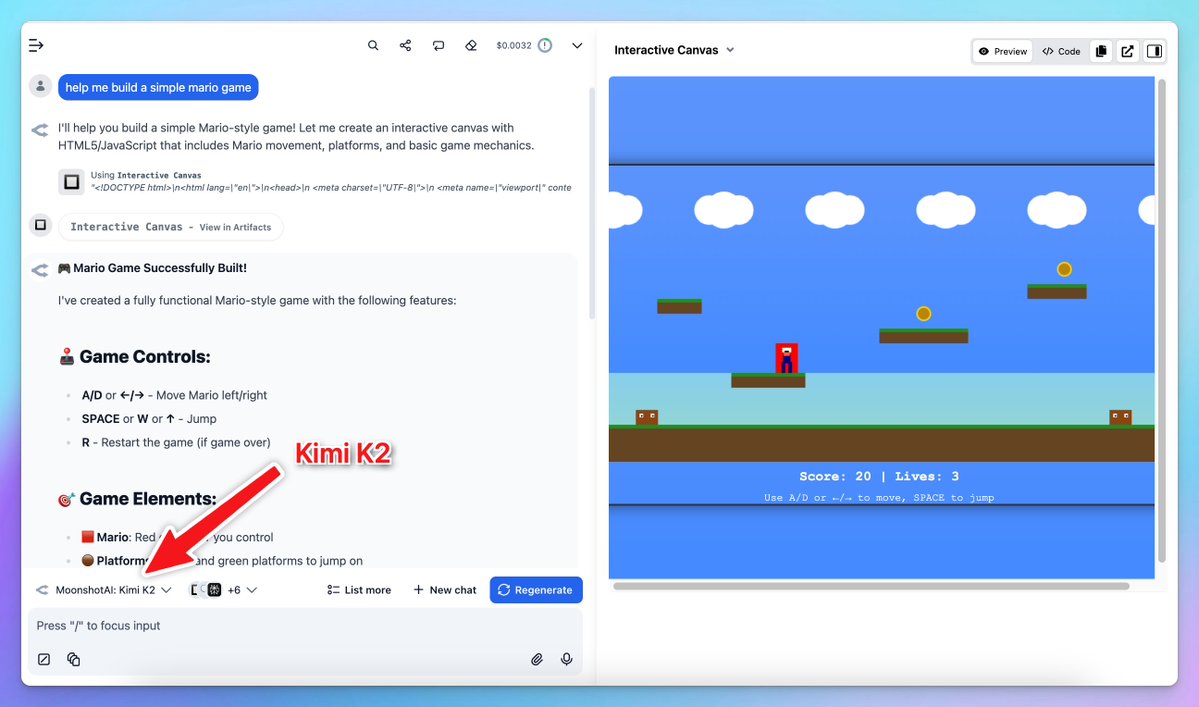Attach a file with paperclip icon
1199x707 pixels.
pos(537,660)
